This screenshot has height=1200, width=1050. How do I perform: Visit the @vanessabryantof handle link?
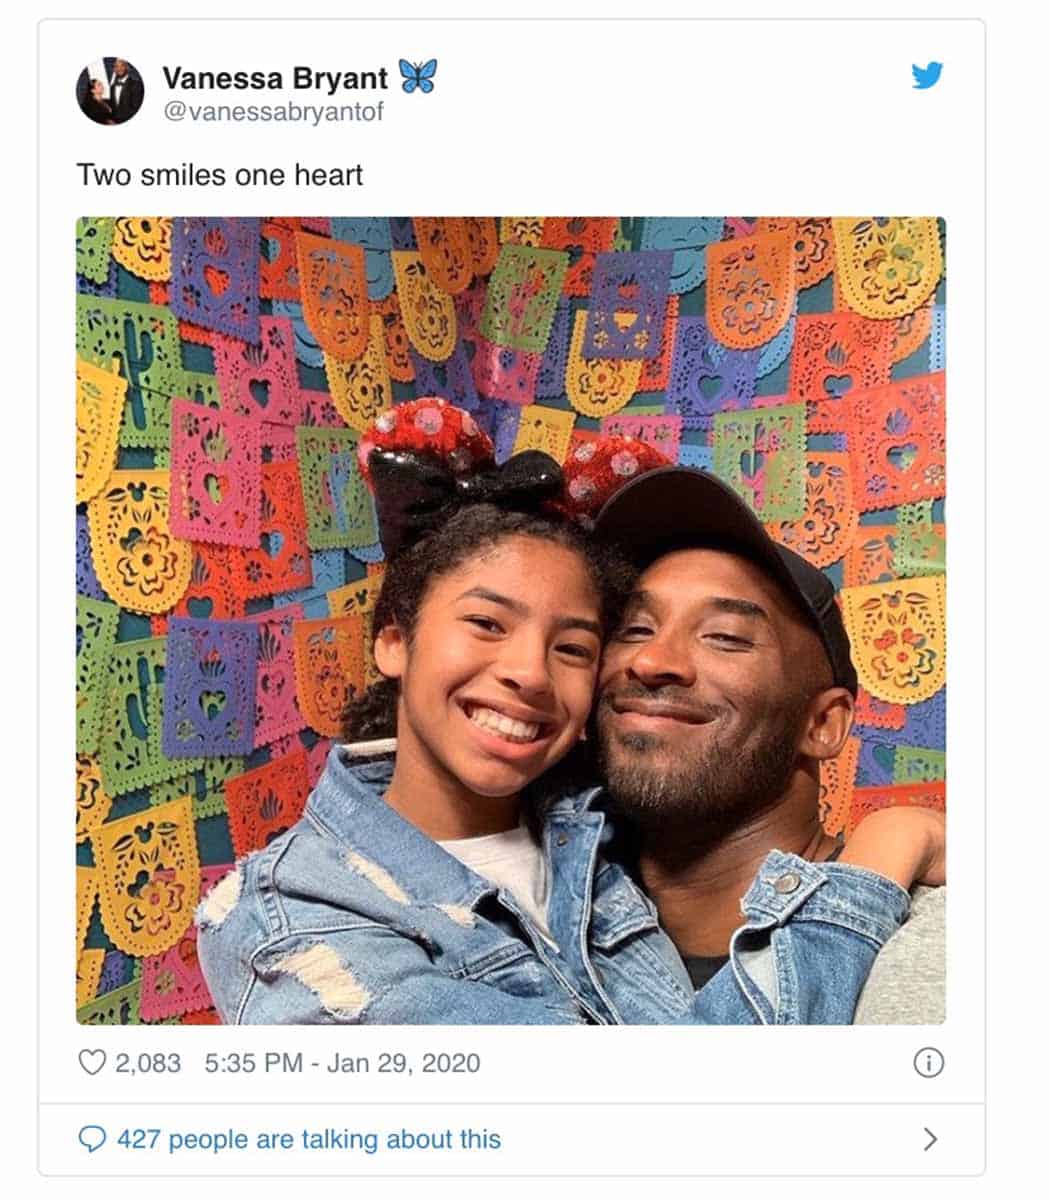coord(272,111)
